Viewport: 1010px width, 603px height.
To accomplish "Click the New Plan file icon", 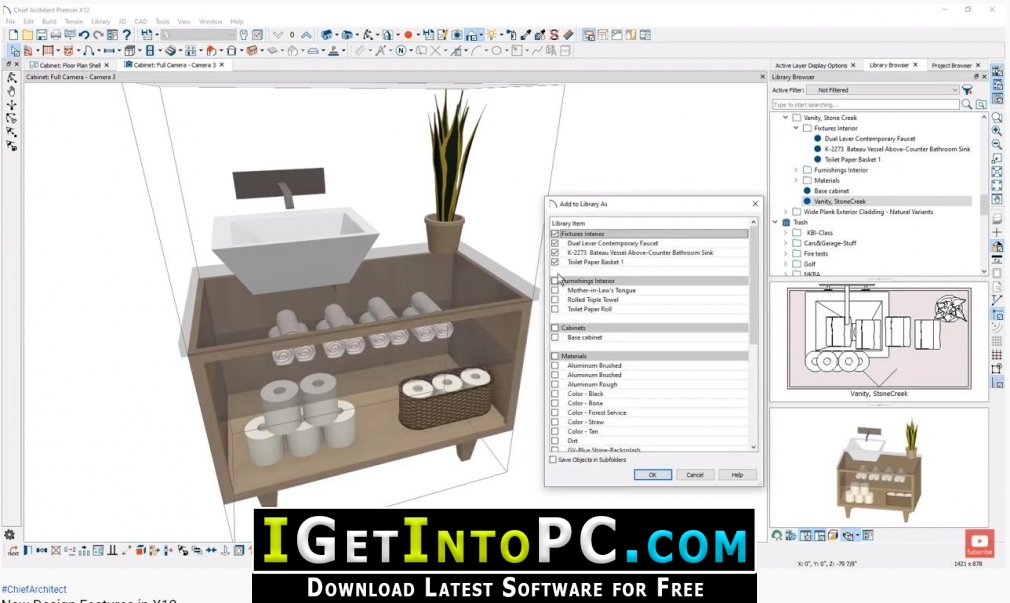I will tap(13, 35).
